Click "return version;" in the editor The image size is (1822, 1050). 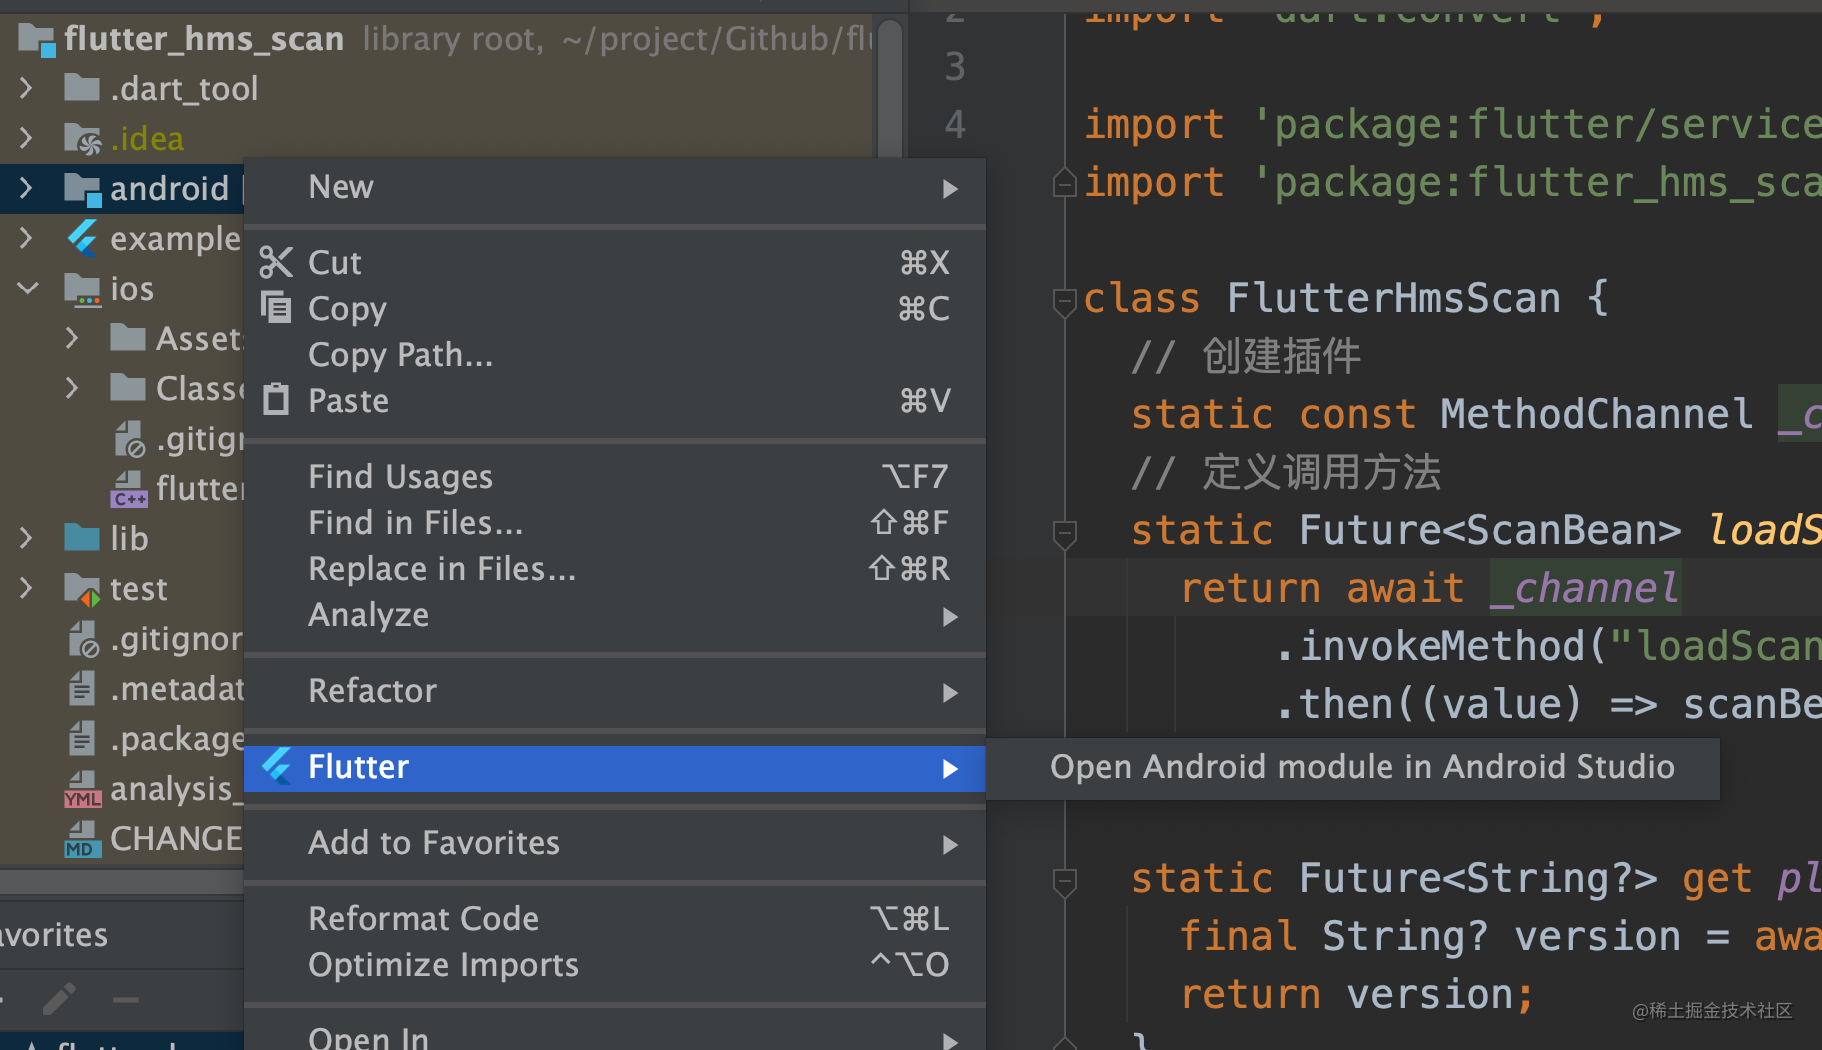[x=1357, y=994]
